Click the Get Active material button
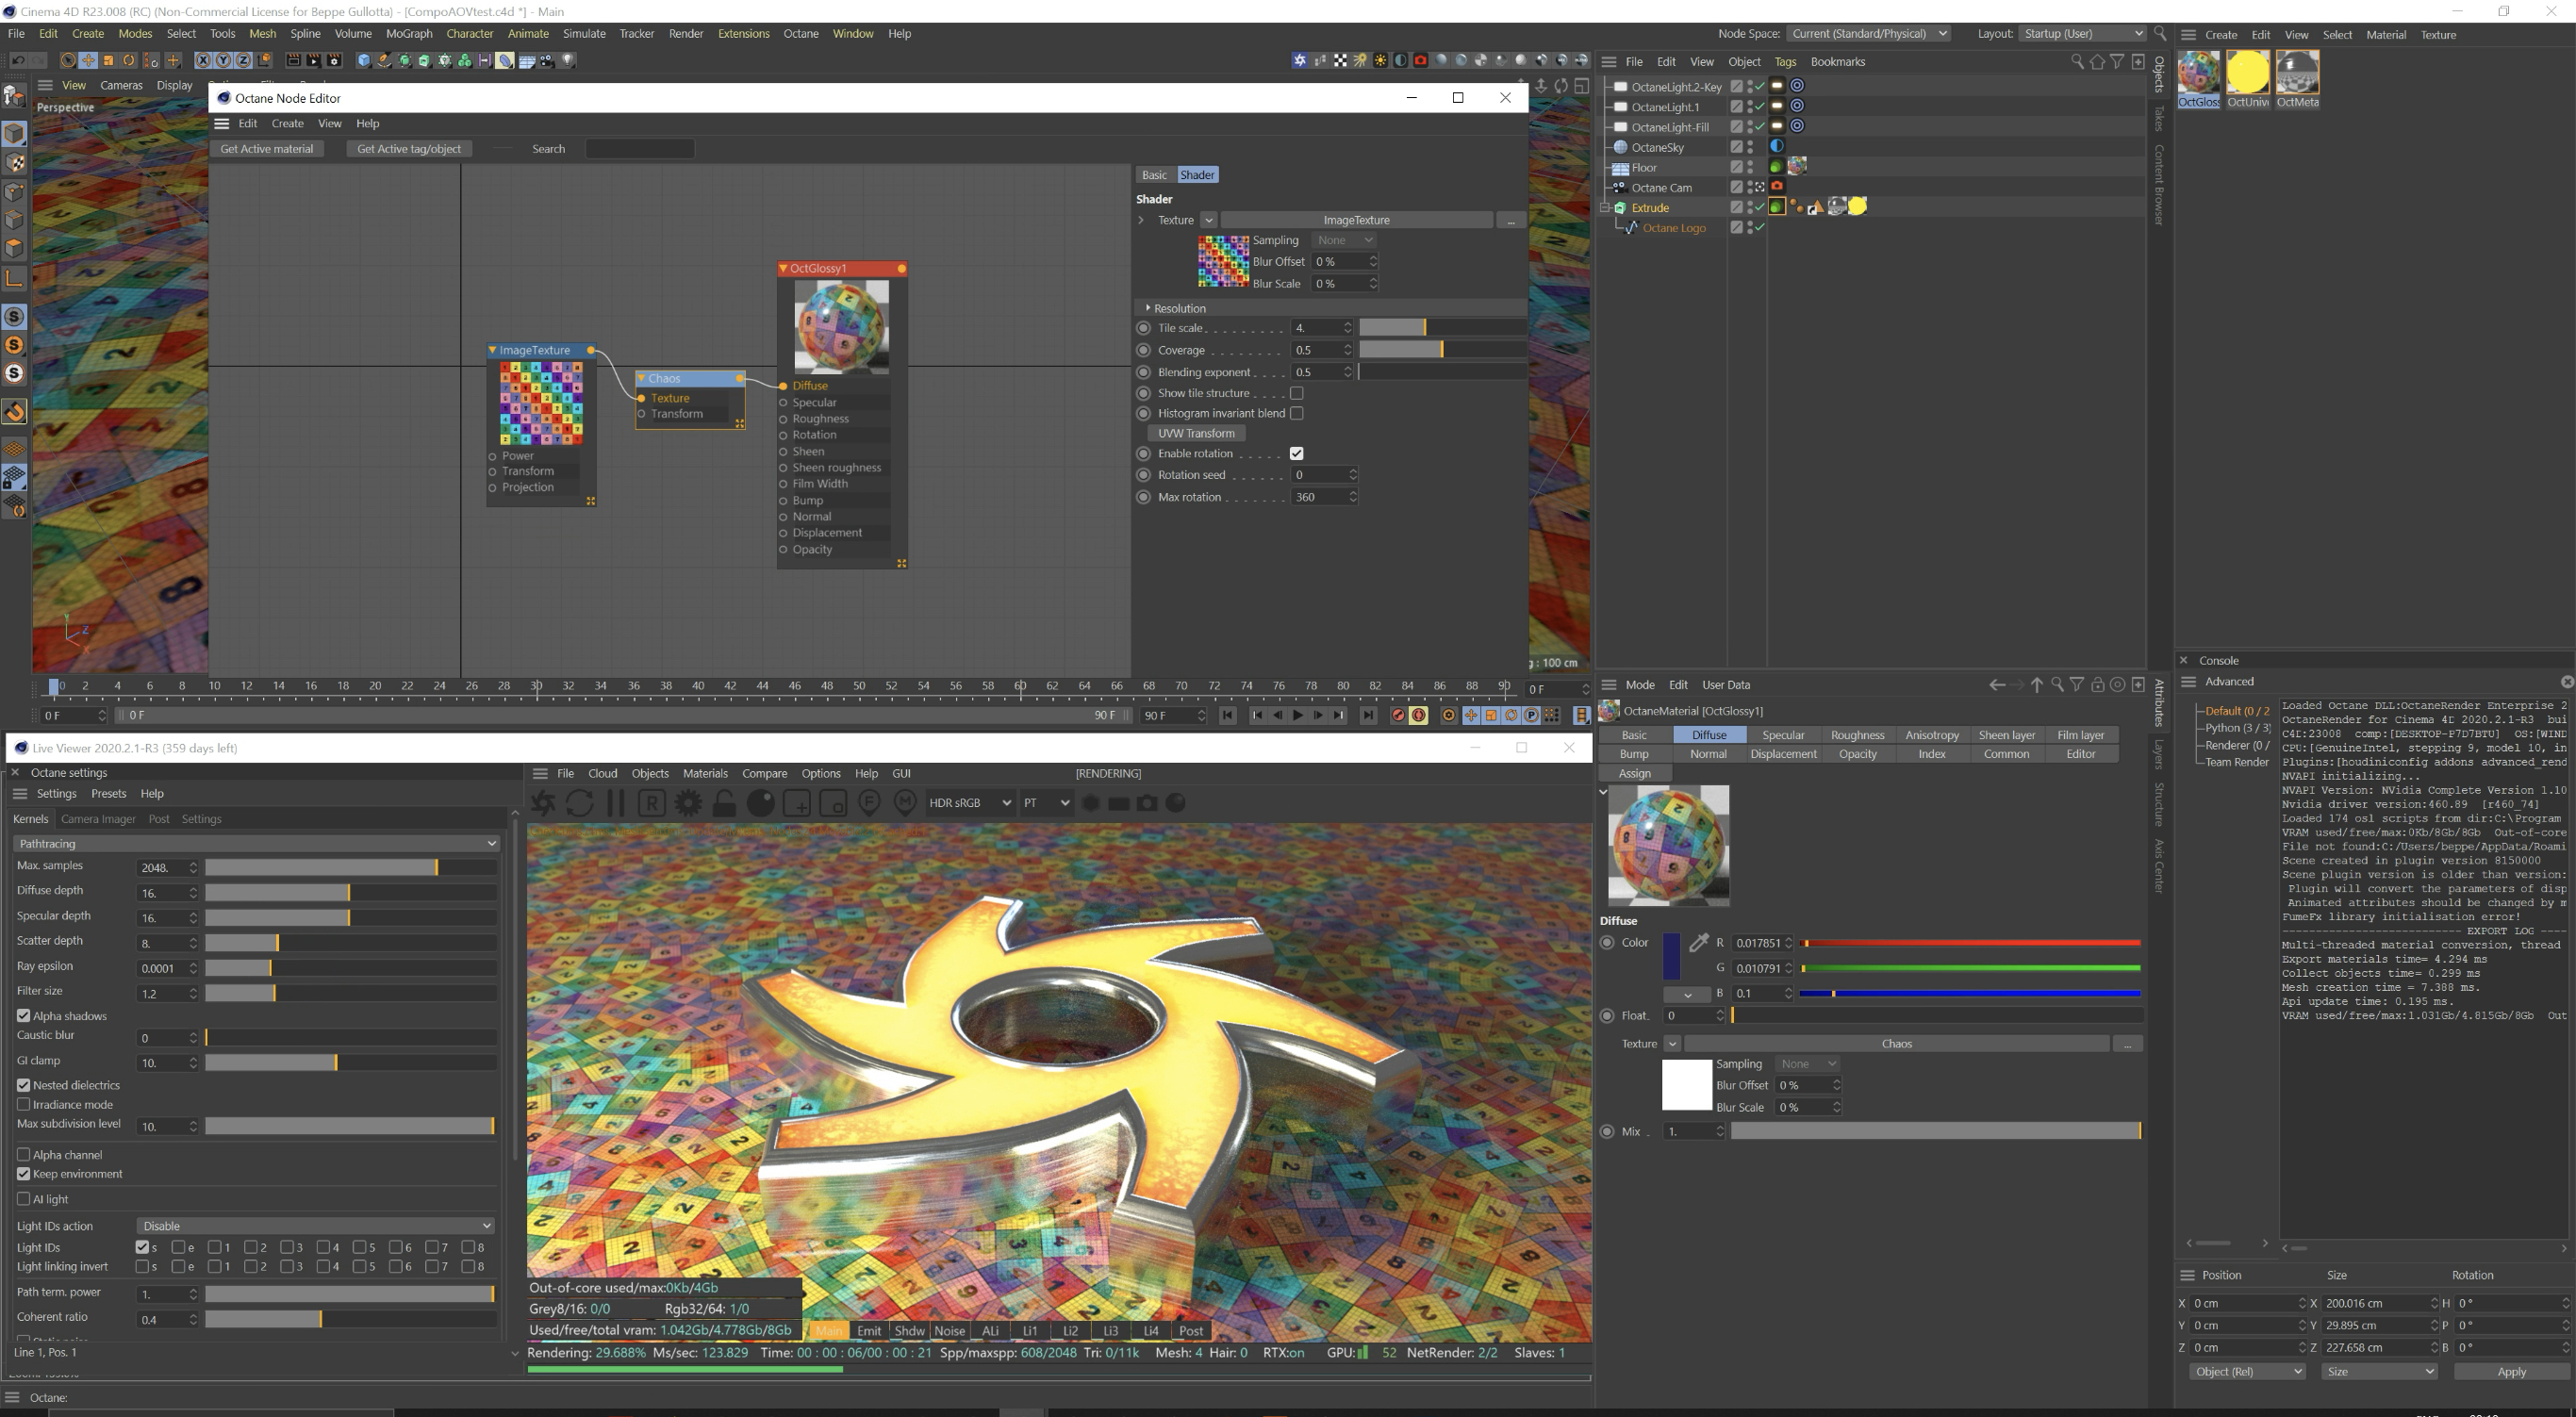Viewport: 2576px width, 1417px height. [266, 149]
